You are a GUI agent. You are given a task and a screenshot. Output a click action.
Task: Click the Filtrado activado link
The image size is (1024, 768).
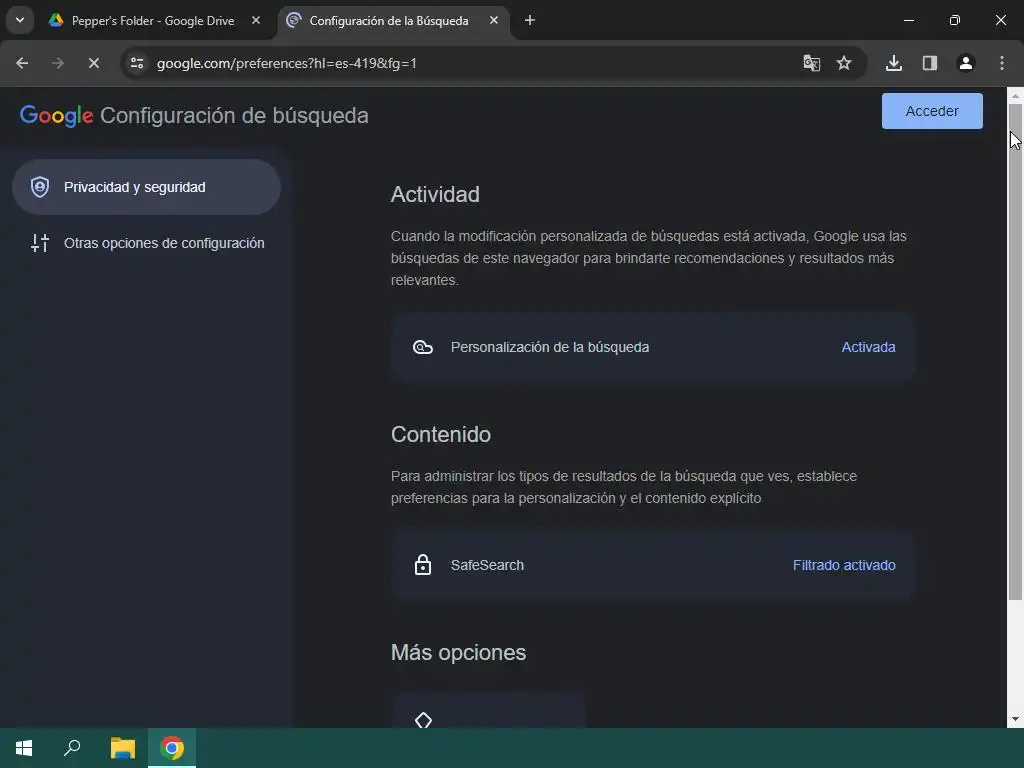pyautogui.click(x=844, y=565)
